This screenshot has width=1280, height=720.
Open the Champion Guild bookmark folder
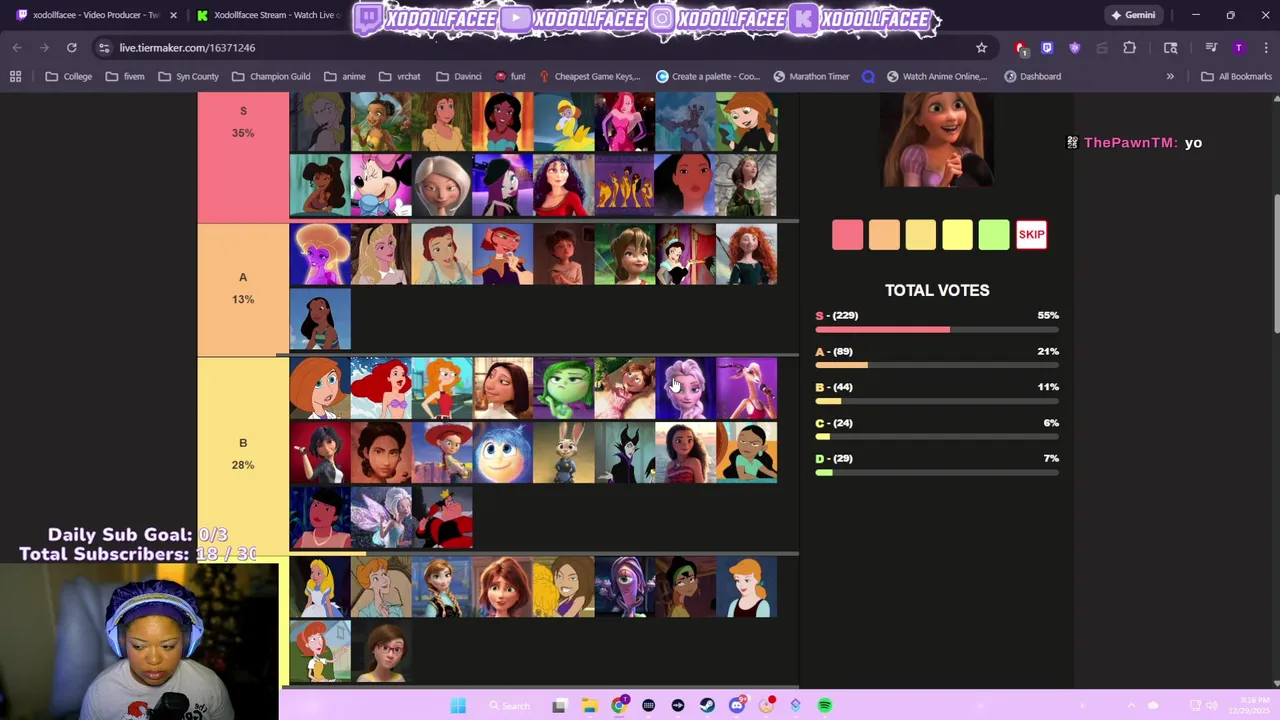(271, 76)
